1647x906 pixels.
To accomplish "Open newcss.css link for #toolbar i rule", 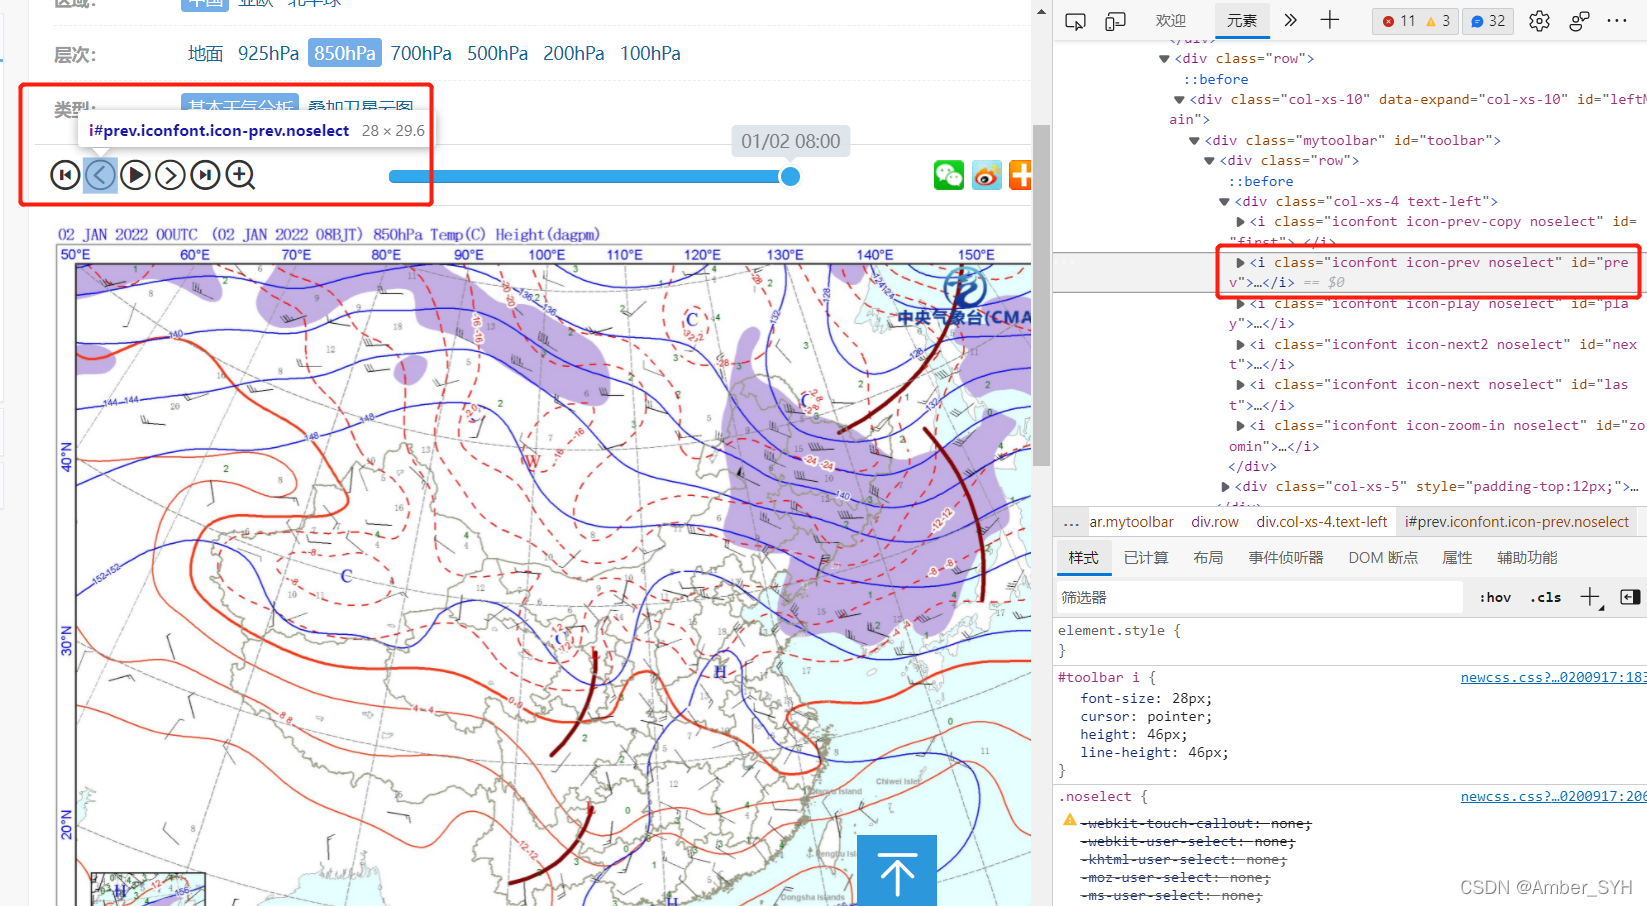I will tap(1553, 678).
